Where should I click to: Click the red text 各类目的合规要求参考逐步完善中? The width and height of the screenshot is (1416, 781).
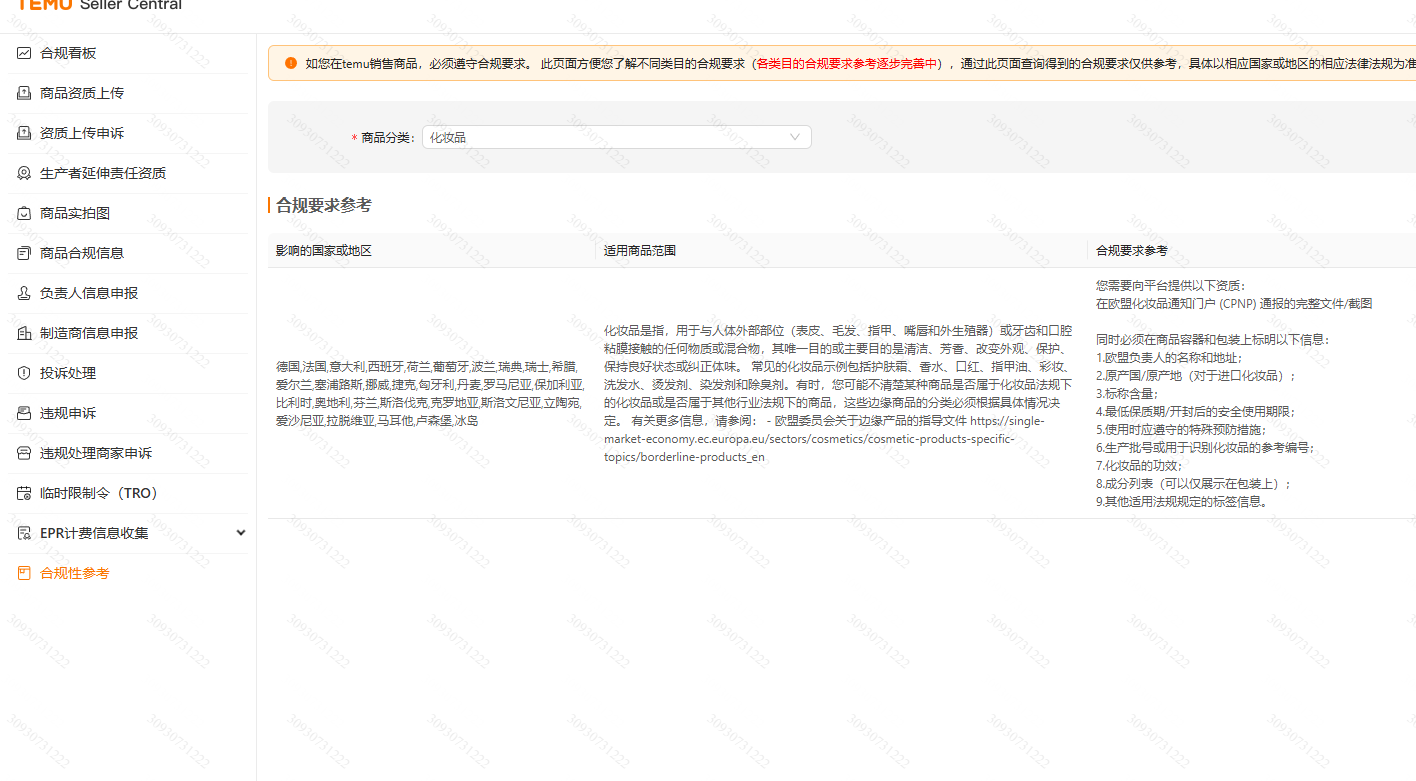[847, 63]
